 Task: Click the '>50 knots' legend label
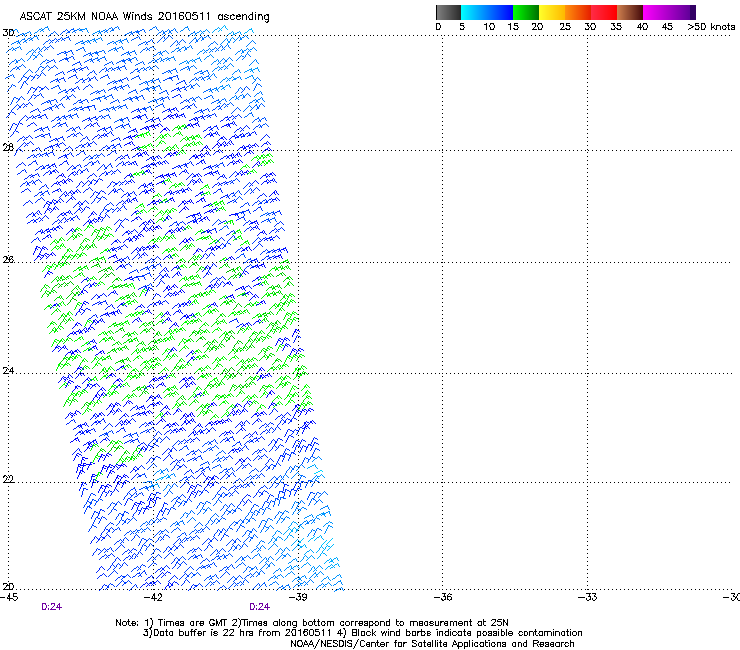coord(711,27)
